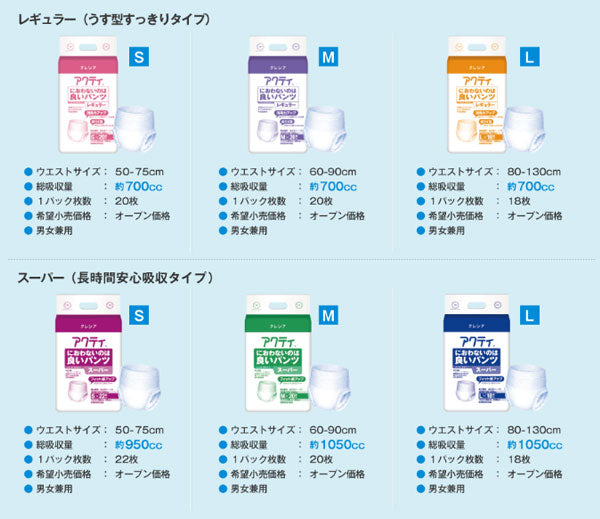Click the Regular L waist size 80-130cm
This screenshot has width=600, height=519.
pyautogui.click(x=534, y=172)
